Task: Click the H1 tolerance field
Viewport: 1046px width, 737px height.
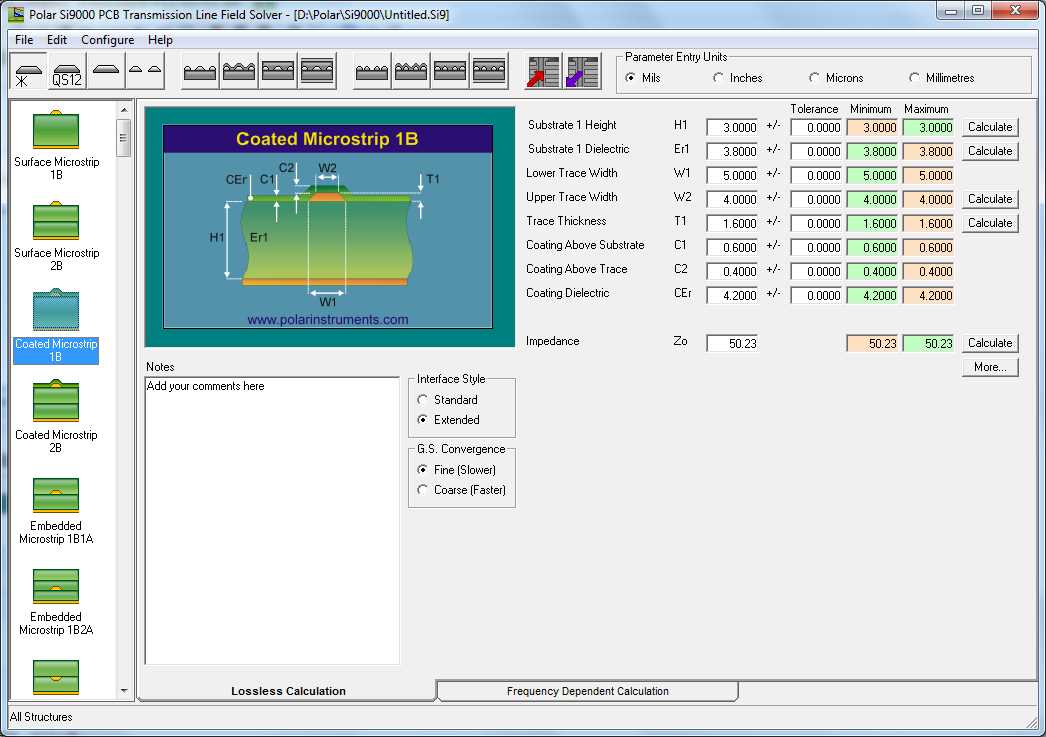Action: click(x=817, y=127)
